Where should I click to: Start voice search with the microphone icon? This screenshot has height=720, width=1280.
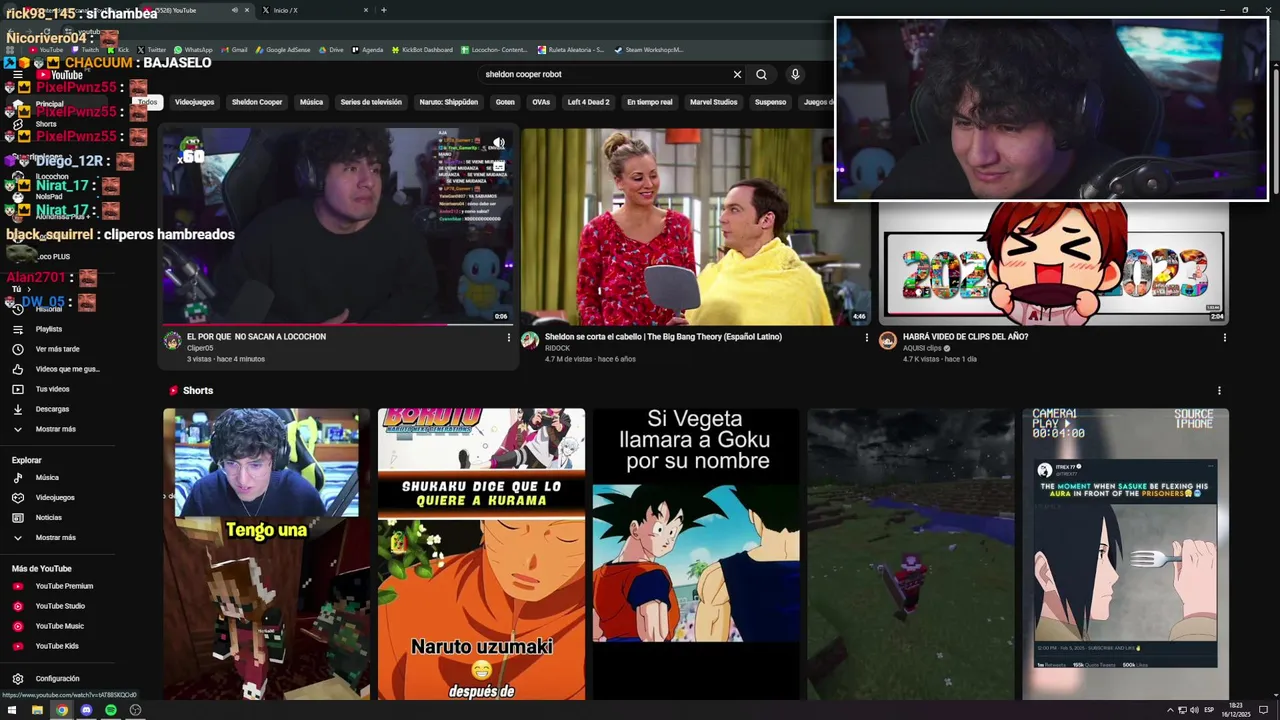point(795,74)
